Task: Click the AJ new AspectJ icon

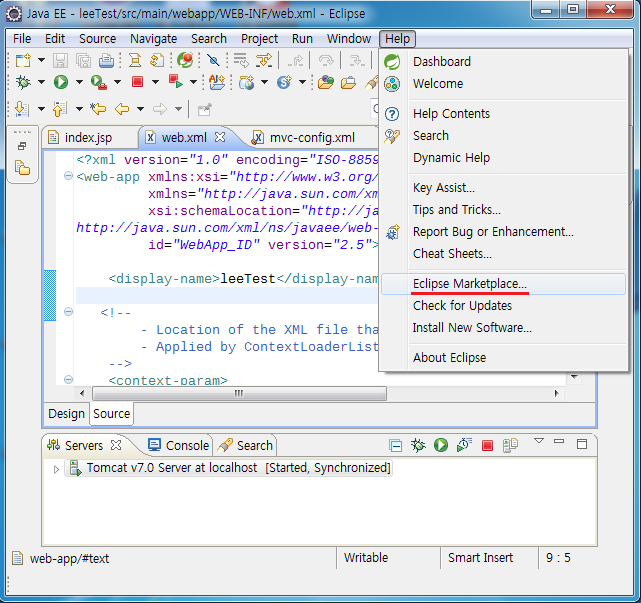Action: (x=217, y=82)
